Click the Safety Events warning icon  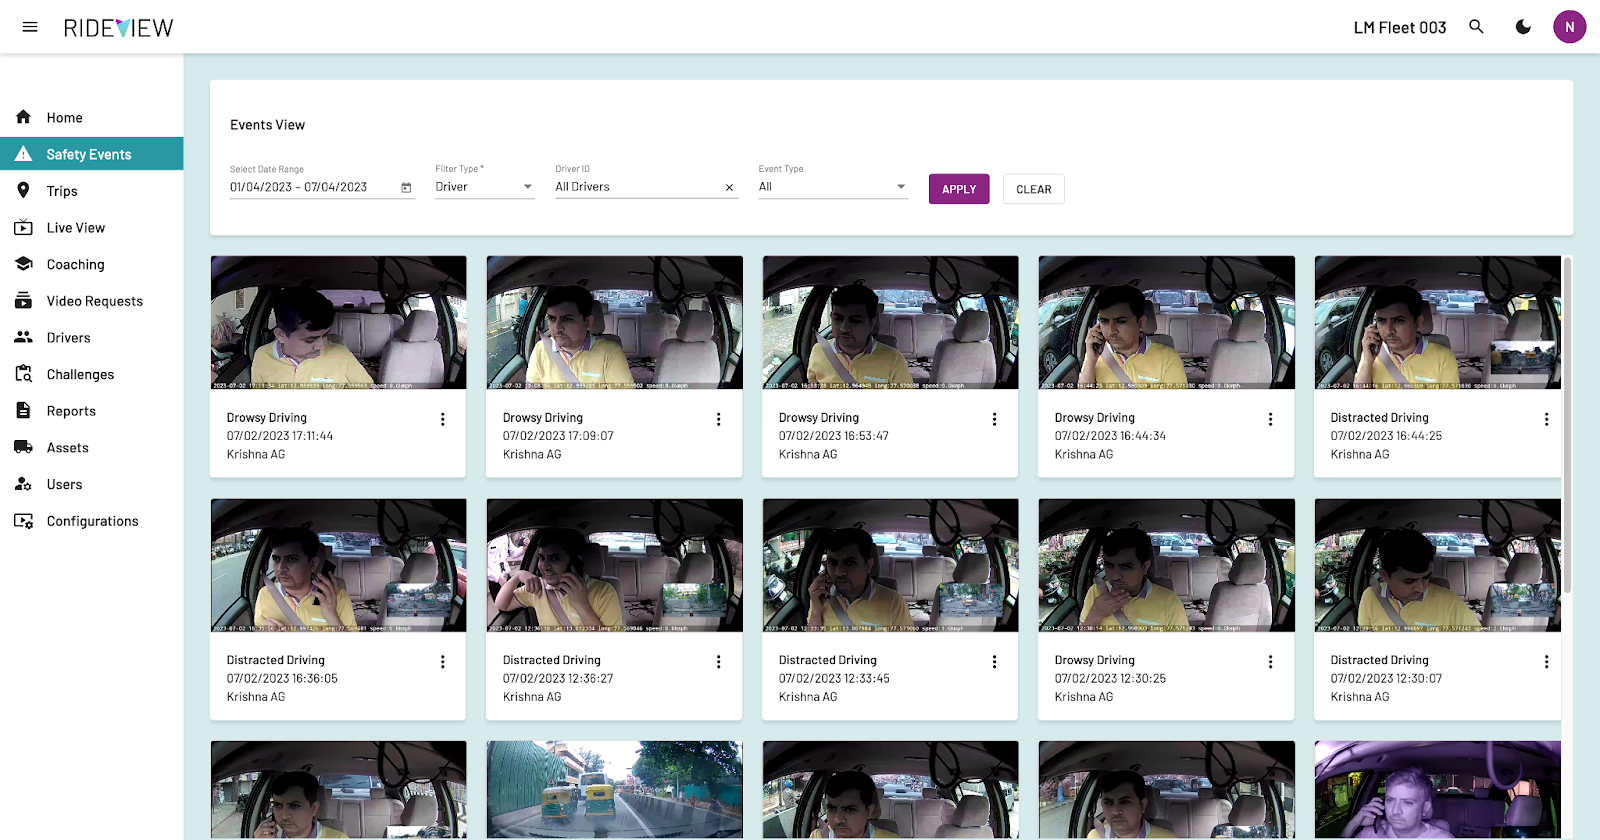(x=24, y=154)
